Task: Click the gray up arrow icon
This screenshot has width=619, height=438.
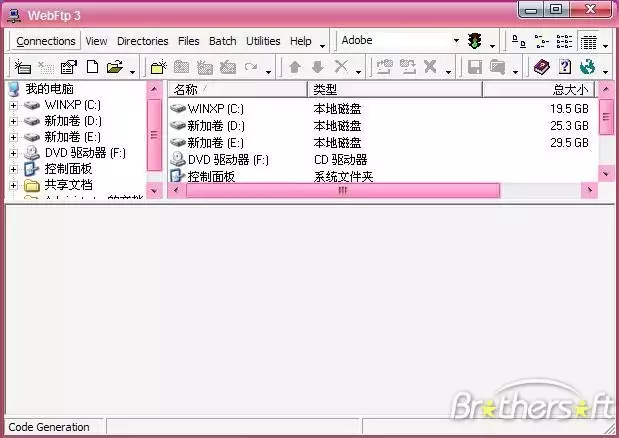Action: (295, 67)
